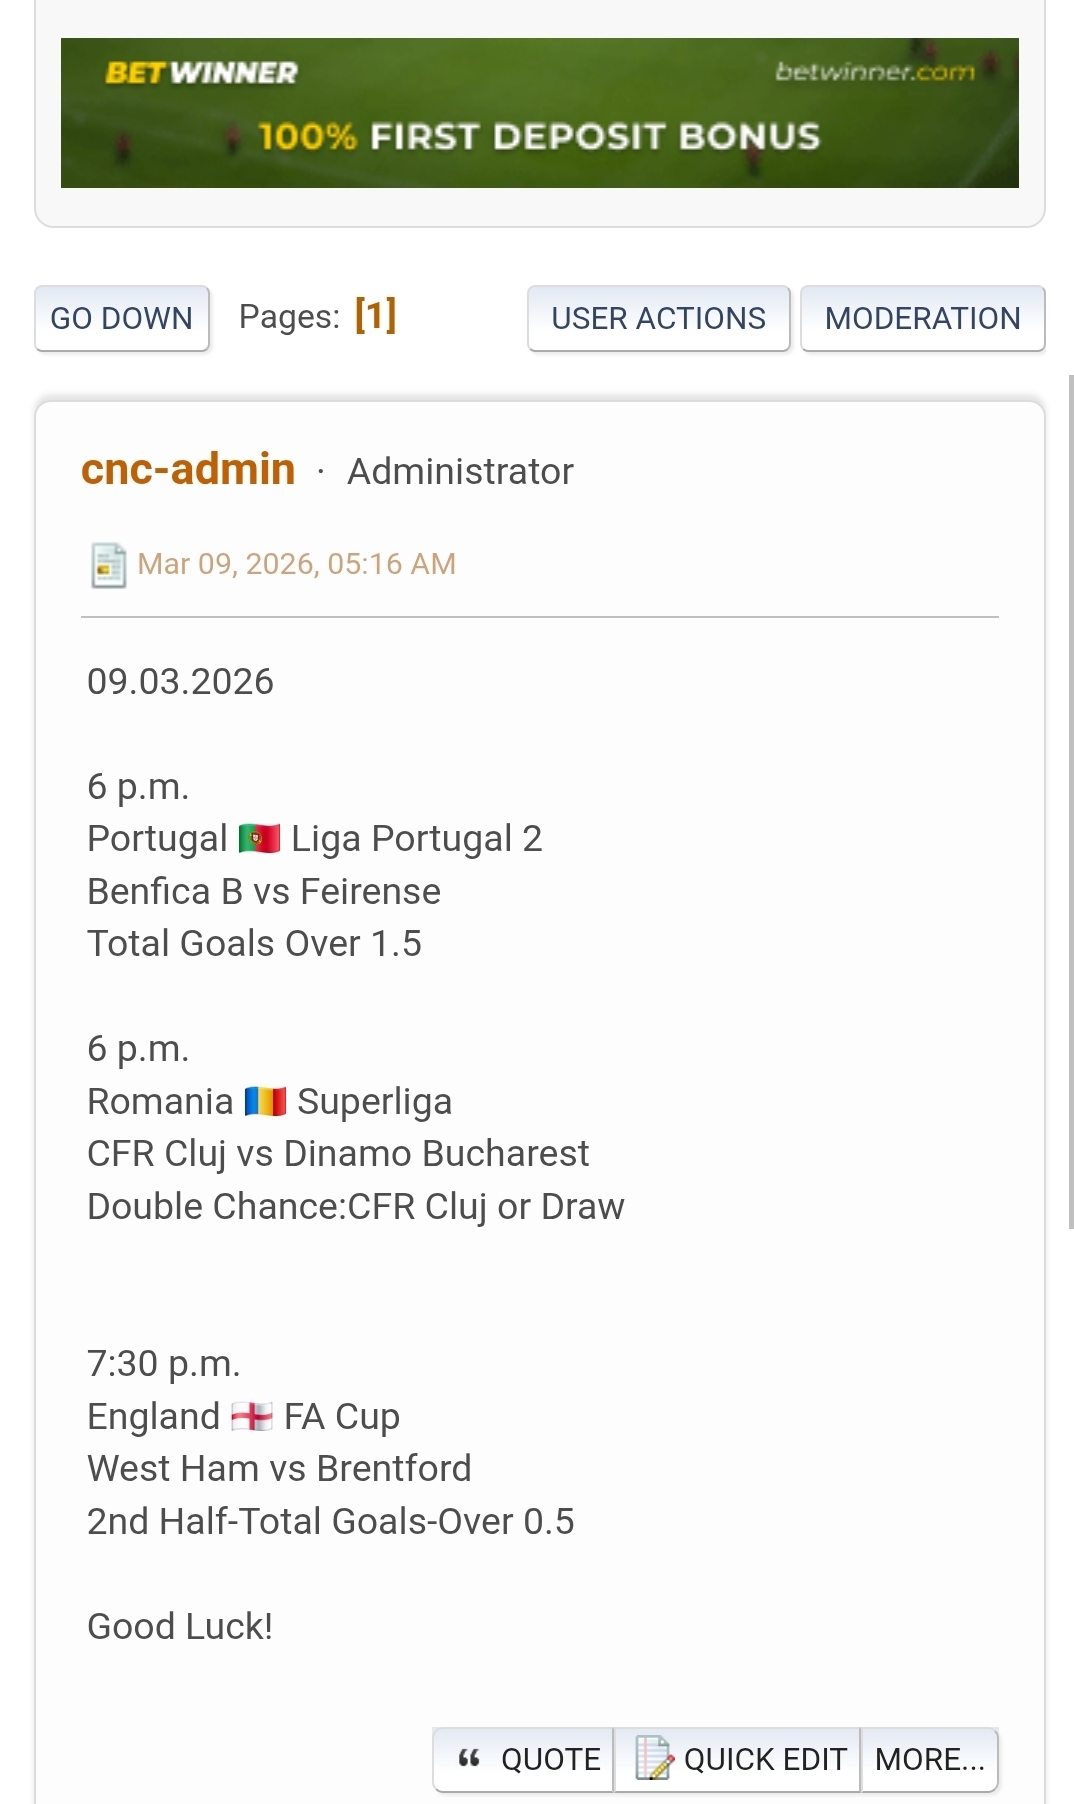Open the Moderation menu

922,318
